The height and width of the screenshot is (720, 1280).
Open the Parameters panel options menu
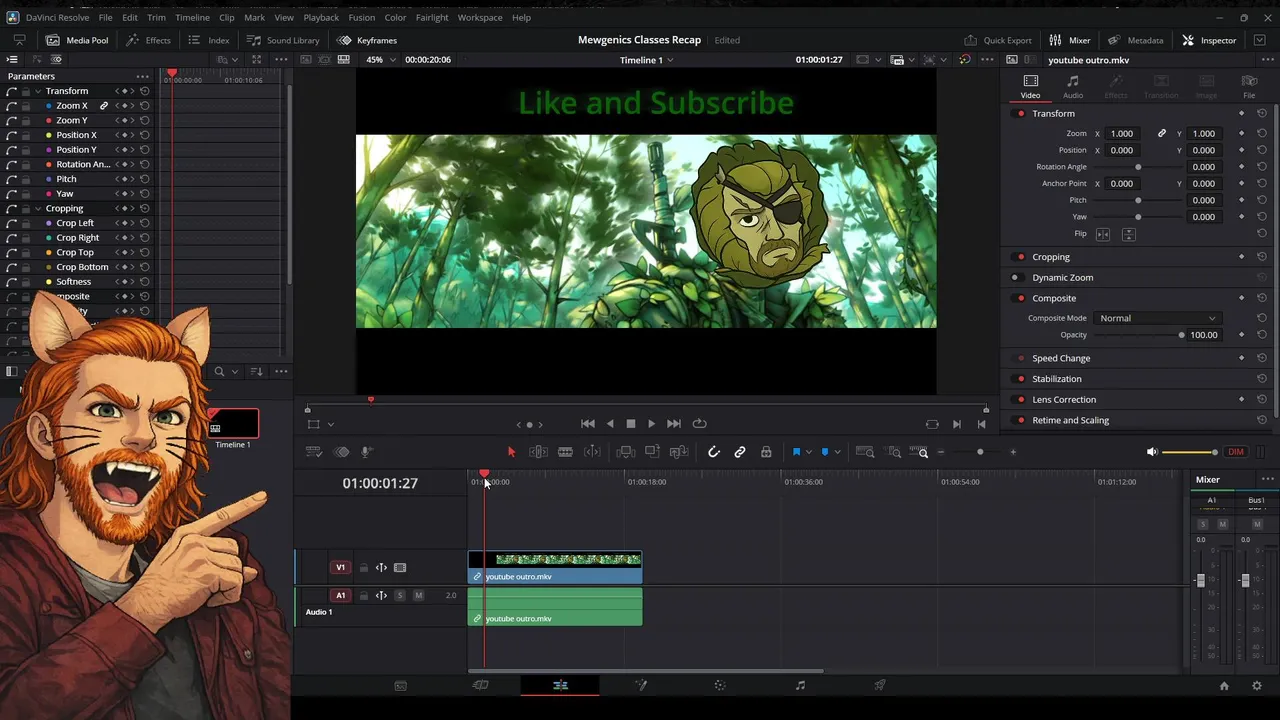coord(143,76)
